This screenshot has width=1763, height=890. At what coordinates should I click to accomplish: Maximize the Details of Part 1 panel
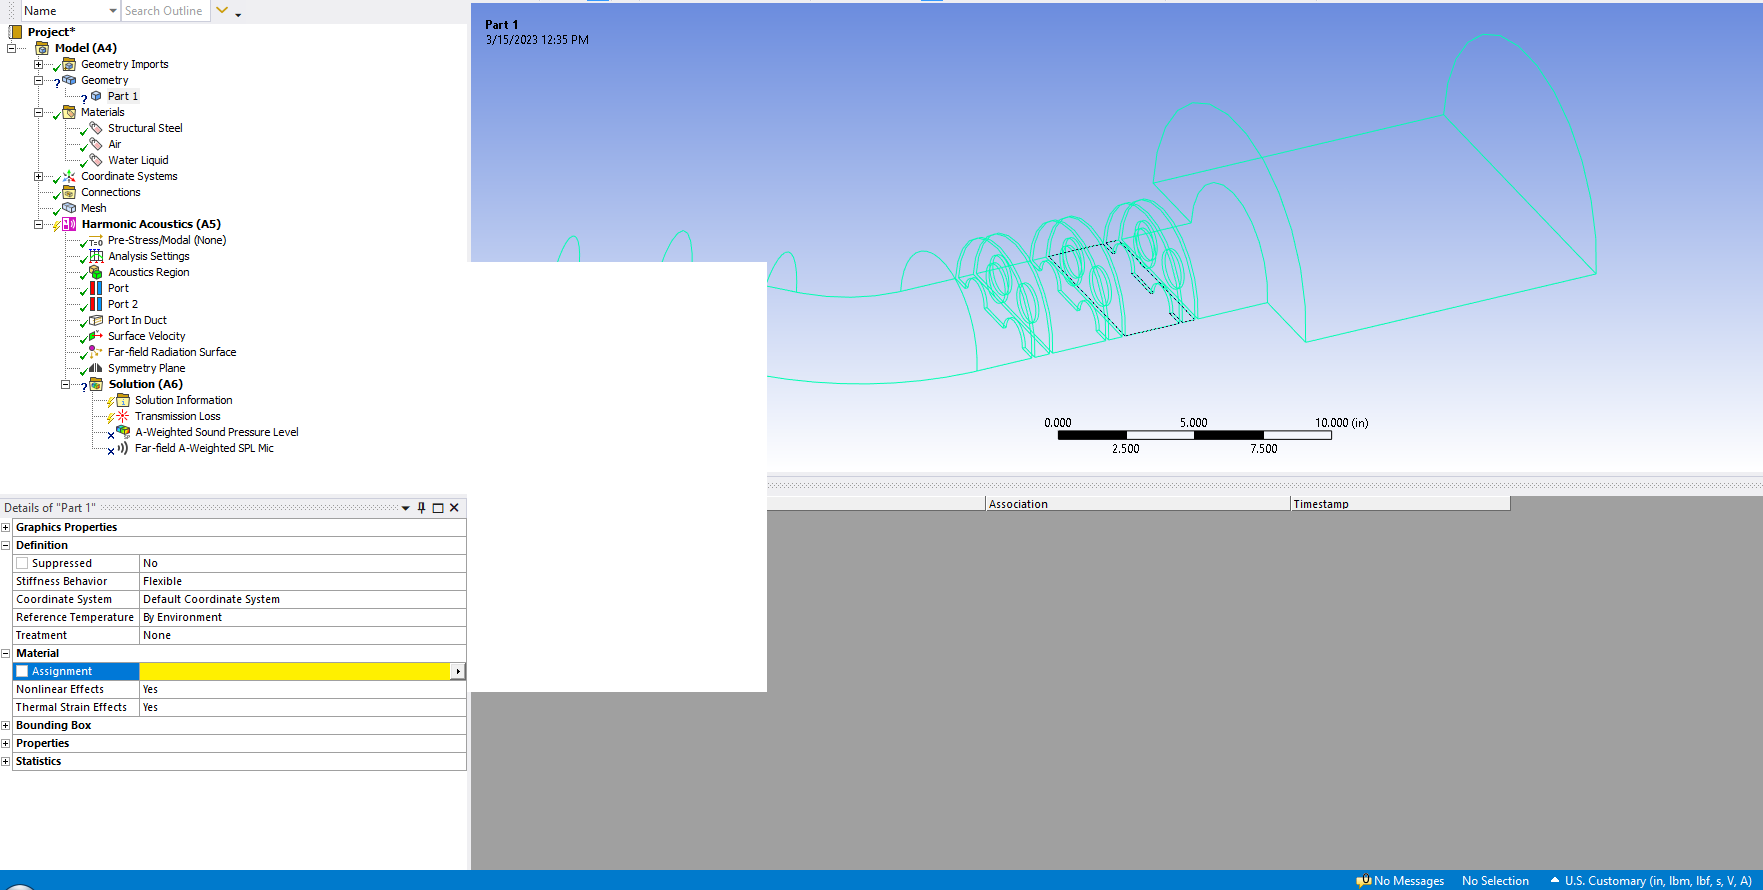click(x=438, y=508)
